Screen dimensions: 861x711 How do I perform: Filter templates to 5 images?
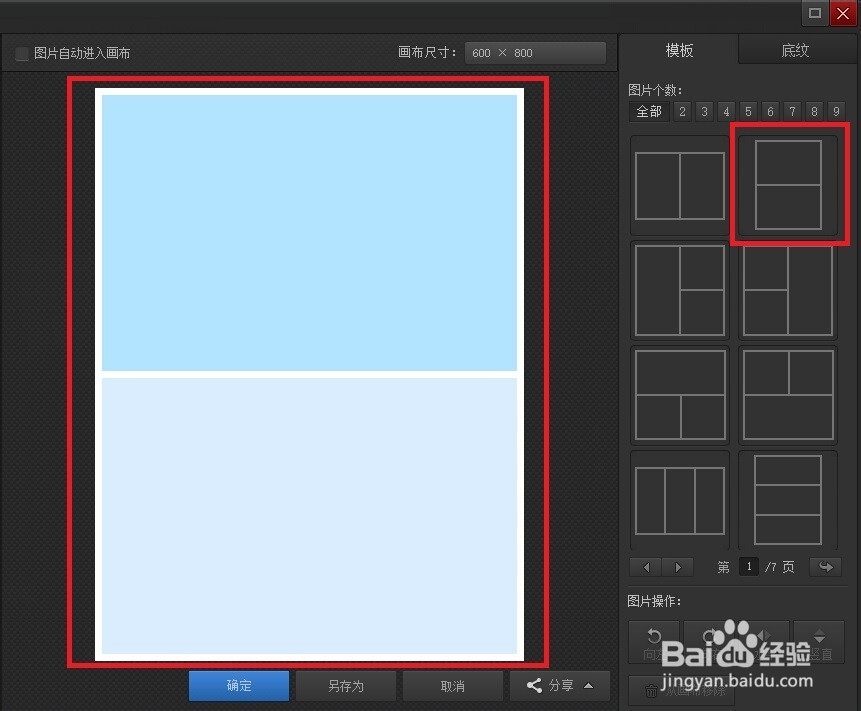(x=748, y=111)
